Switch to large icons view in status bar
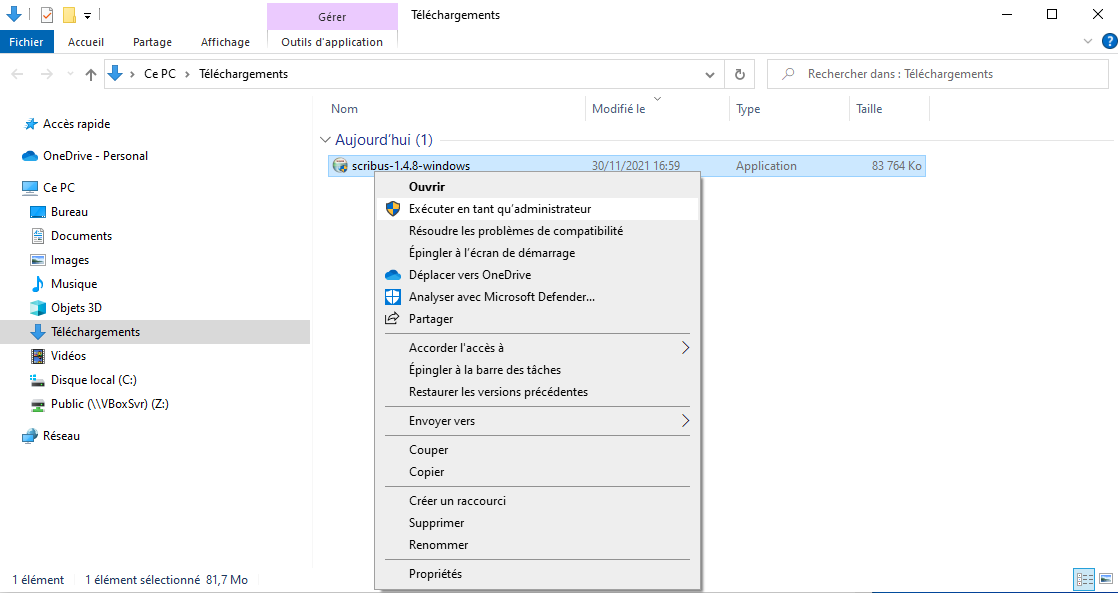 click(x=1105, y=579)
